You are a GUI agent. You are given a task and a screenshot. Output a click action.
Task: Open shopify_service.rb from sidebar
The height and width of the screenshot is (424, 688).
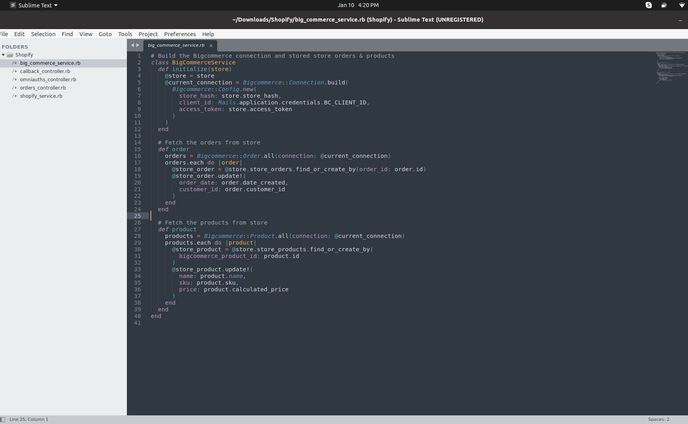point(41,96)
